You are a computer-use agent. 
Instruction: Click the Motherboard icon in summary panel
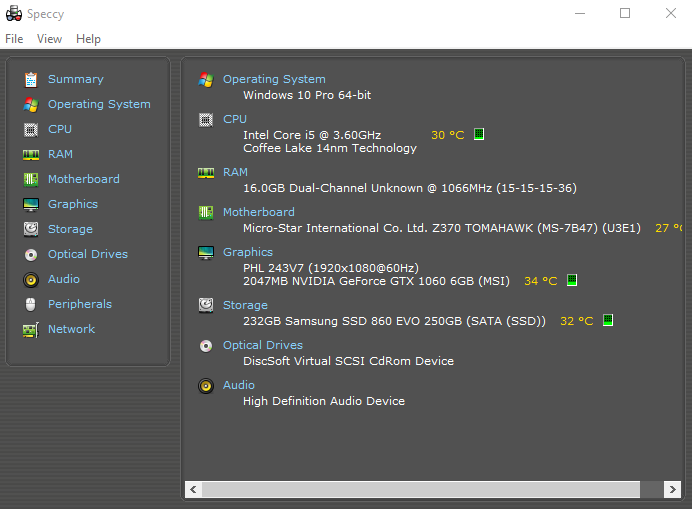[206, 213]
